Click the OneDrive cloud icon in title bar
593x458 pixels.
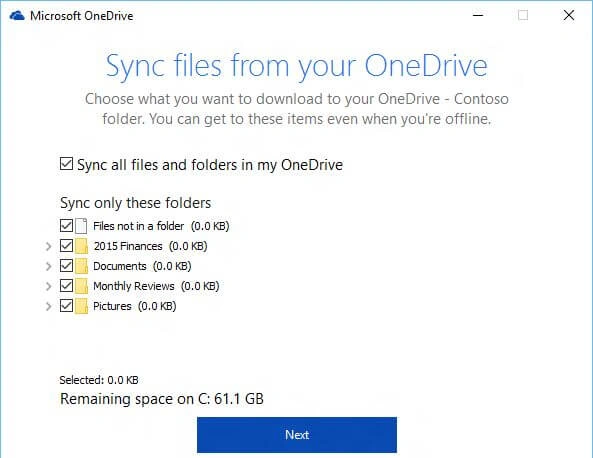coord(17,16)
